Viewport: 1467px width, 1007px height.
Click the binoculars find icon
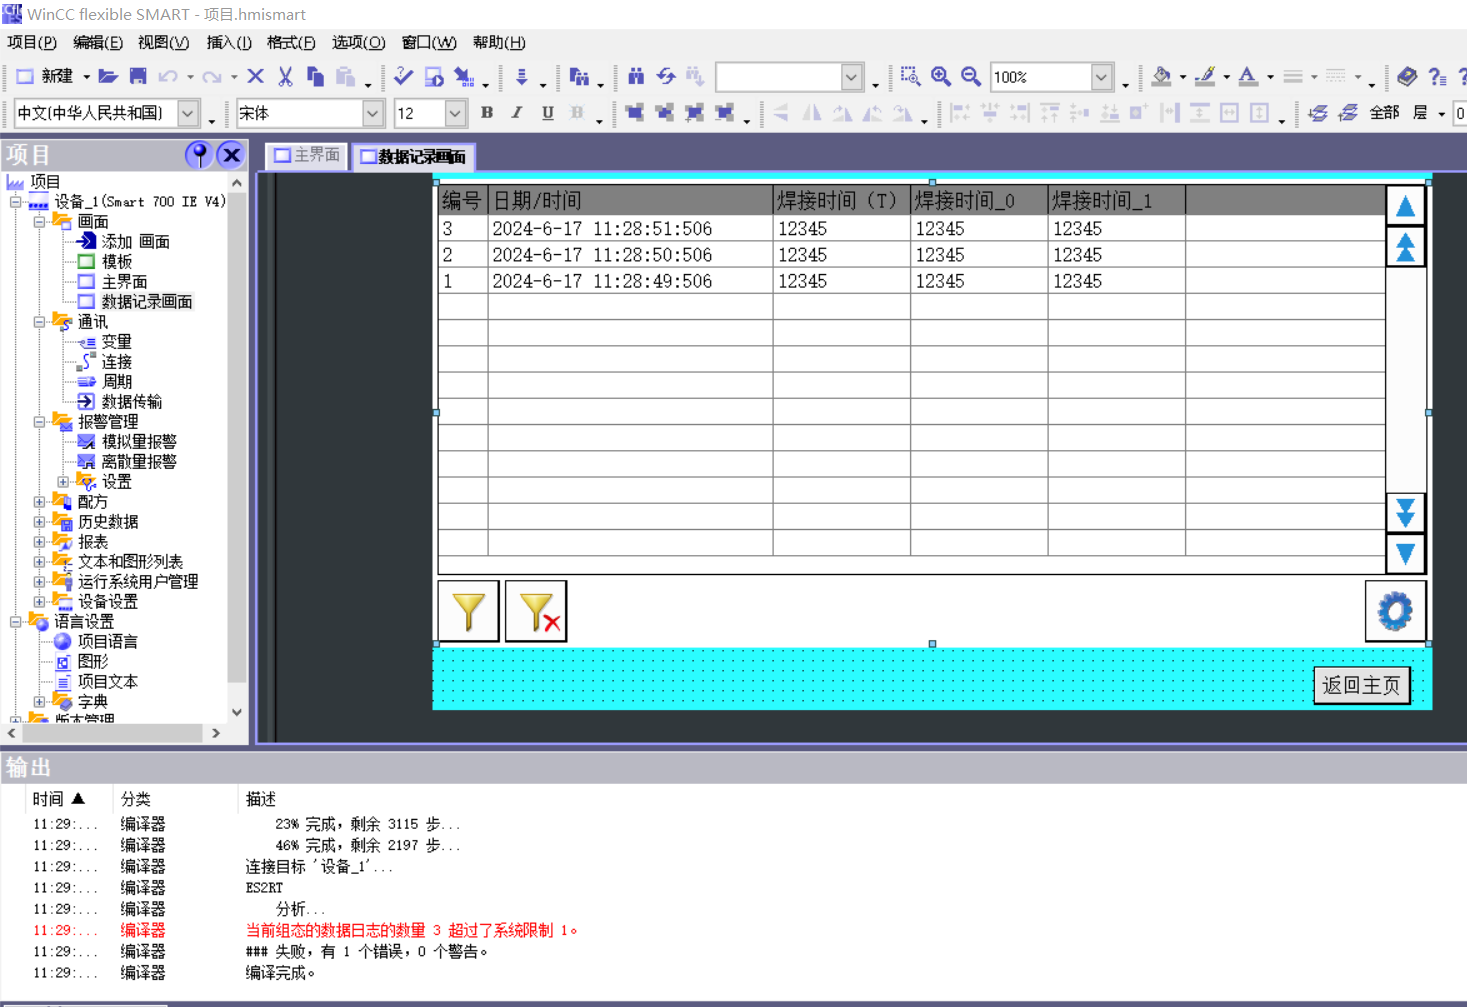click(x=636, y=76)
